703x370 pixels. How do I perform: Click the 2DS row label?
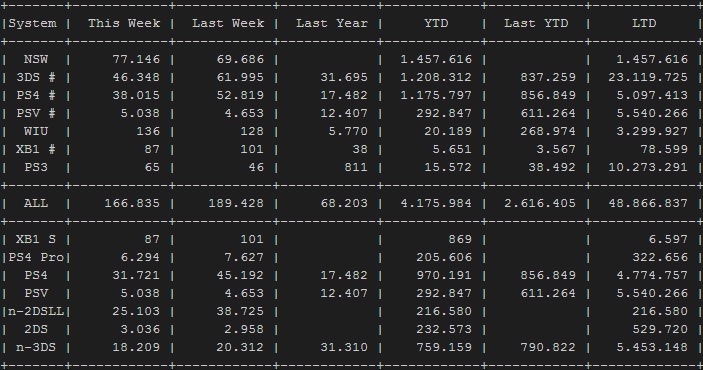point(36,329)
